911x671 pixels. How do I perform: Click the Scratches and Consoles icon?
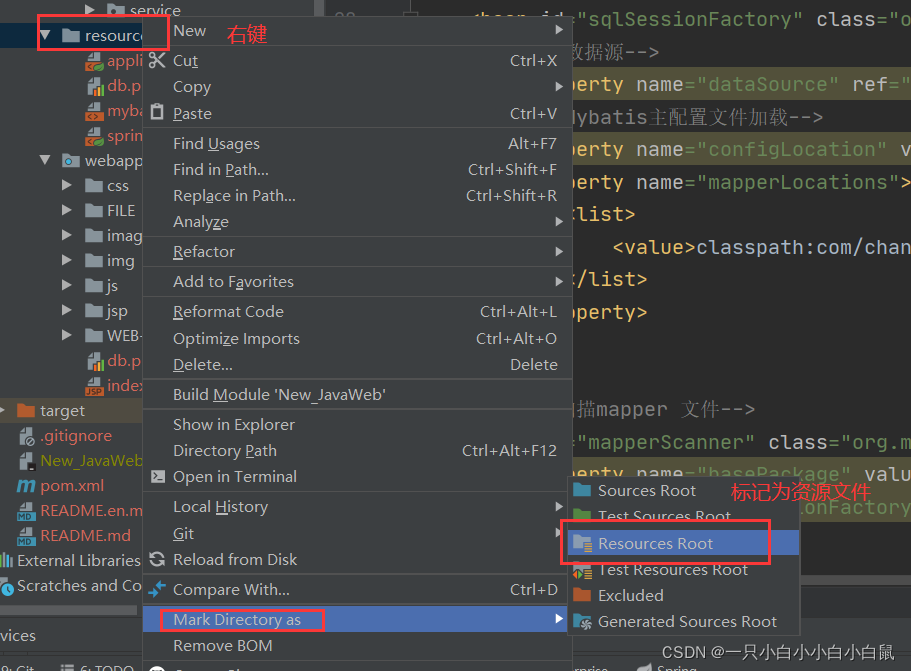click(x=7, y=587)
